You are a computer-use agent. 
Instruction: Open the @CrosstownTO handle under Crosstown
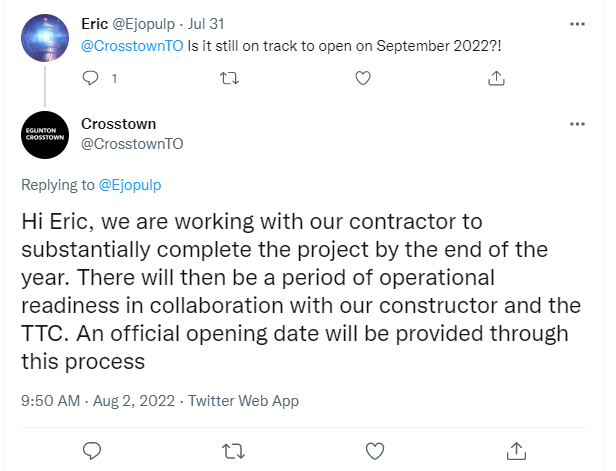pos(131,144)
